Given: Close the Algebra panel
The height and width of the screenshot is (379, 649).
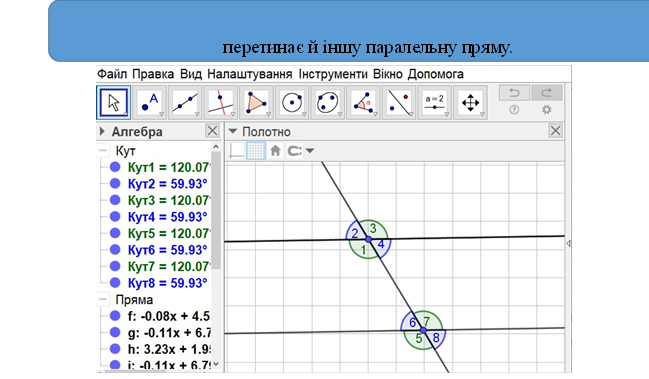Looking at the screenshot, I should (212, 131).
